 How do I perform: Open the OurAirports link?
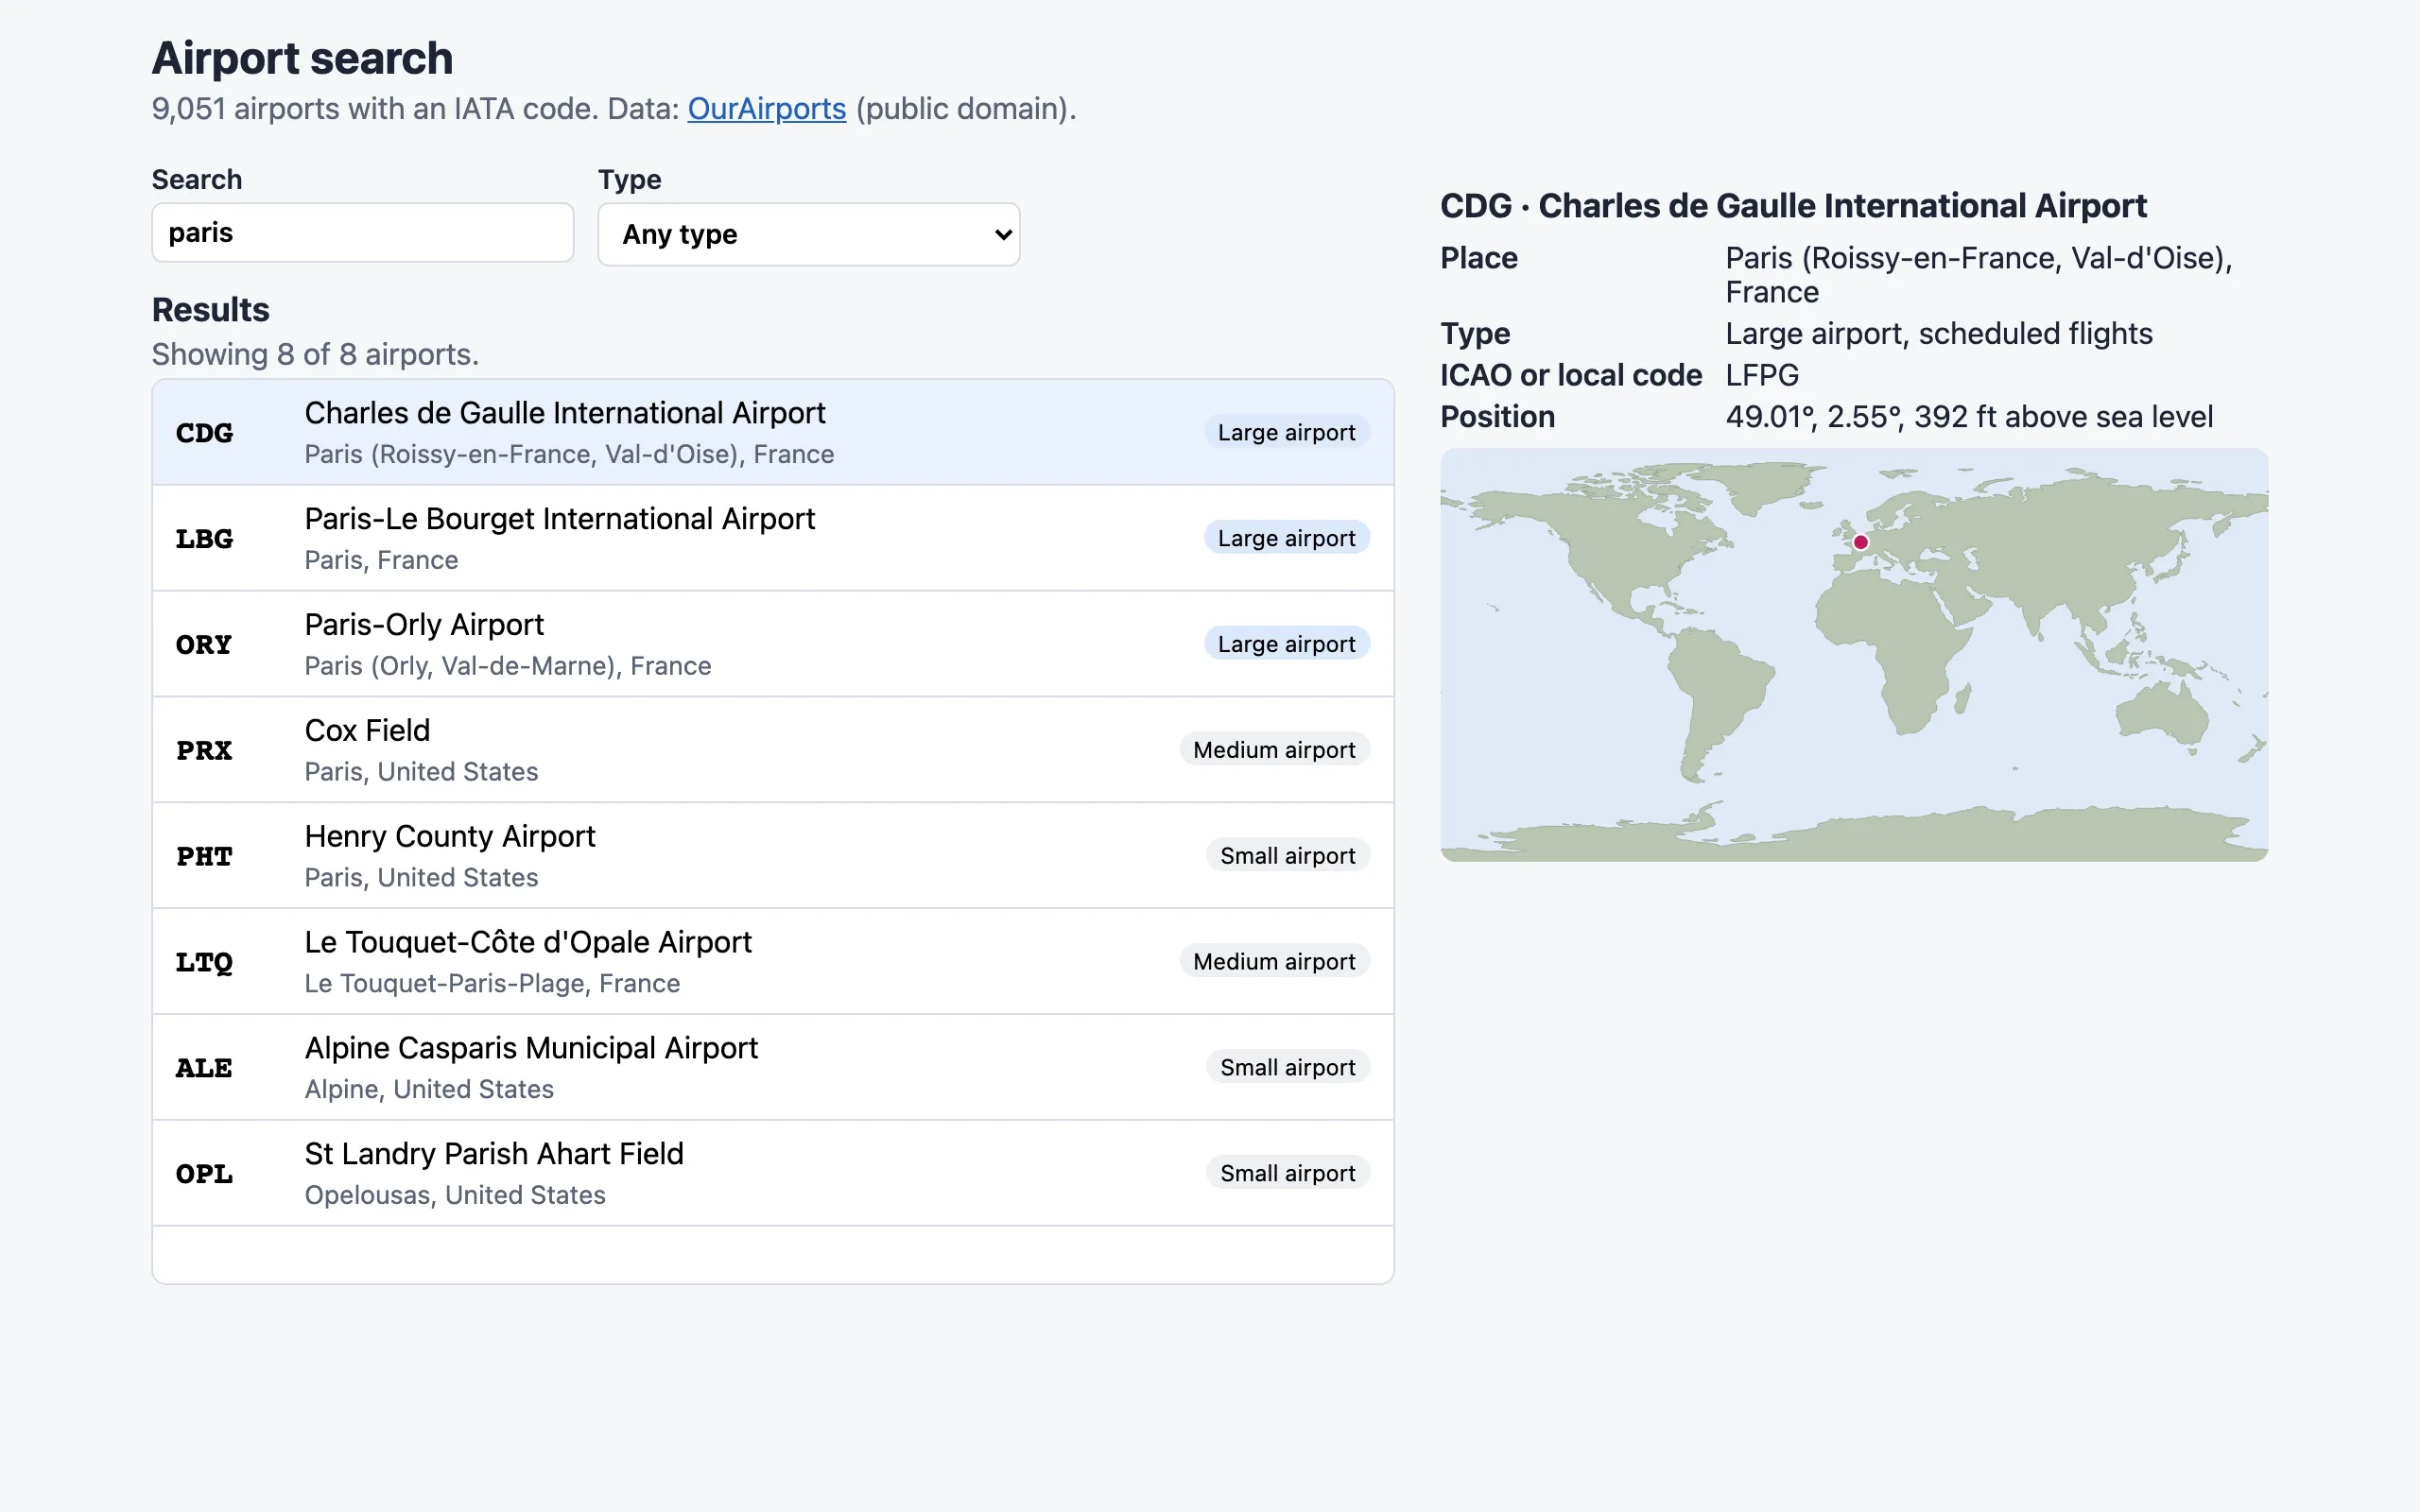click(766, 108)
